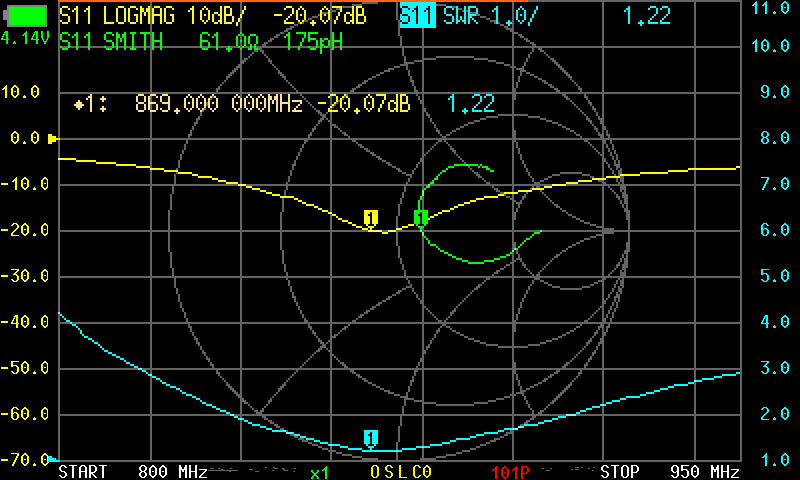Image resolution: width=800 pixels, height=480 pixels.
Task: Click the 10.0 yellow scale label
Action: tap(20, 92)
